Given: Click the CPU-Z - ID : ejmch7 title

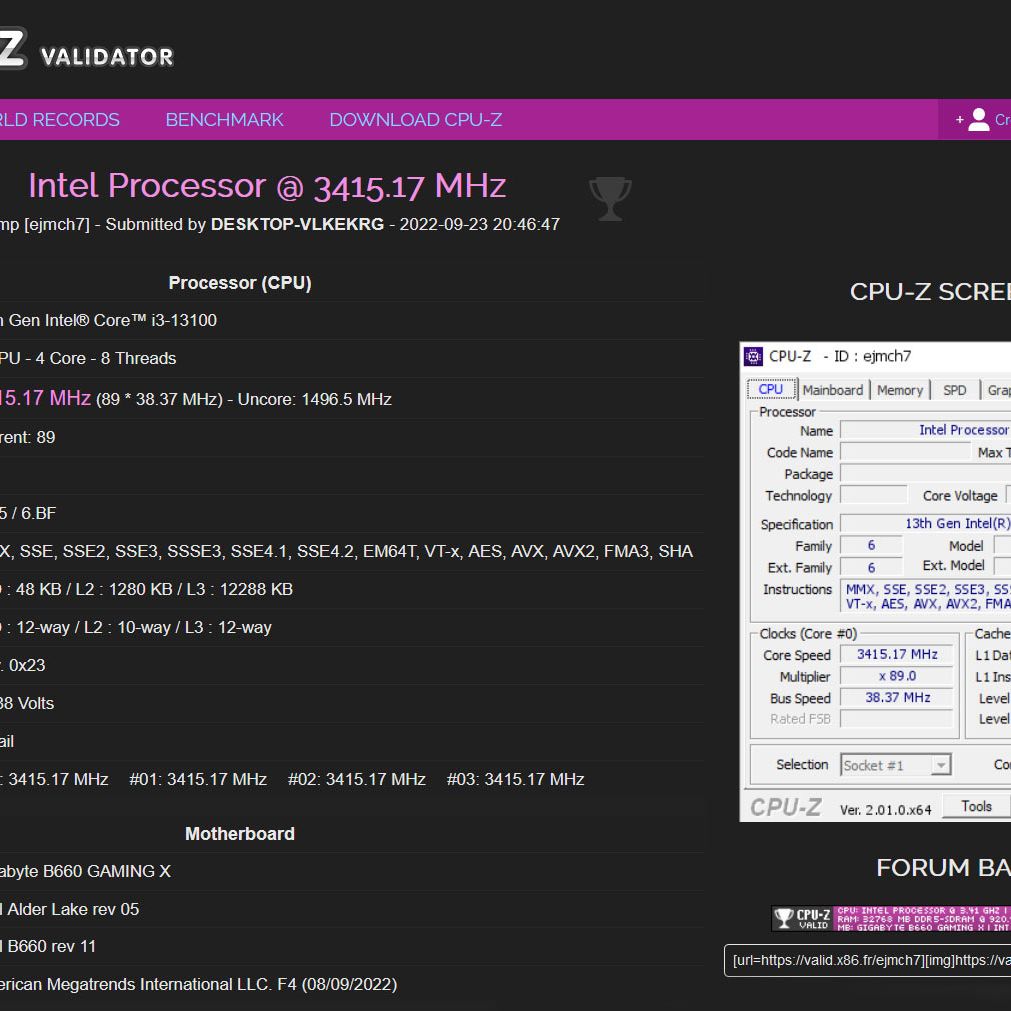Looking at the screenshot, I should click(839, 357).
